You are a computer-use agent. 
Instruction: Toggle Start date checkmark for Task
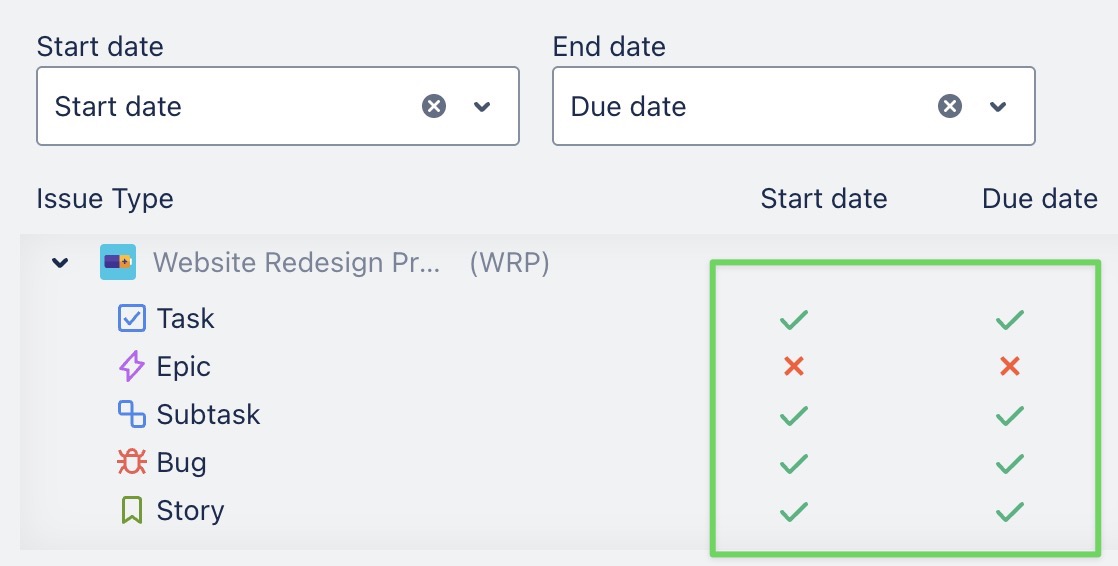(x=793, y=320)
